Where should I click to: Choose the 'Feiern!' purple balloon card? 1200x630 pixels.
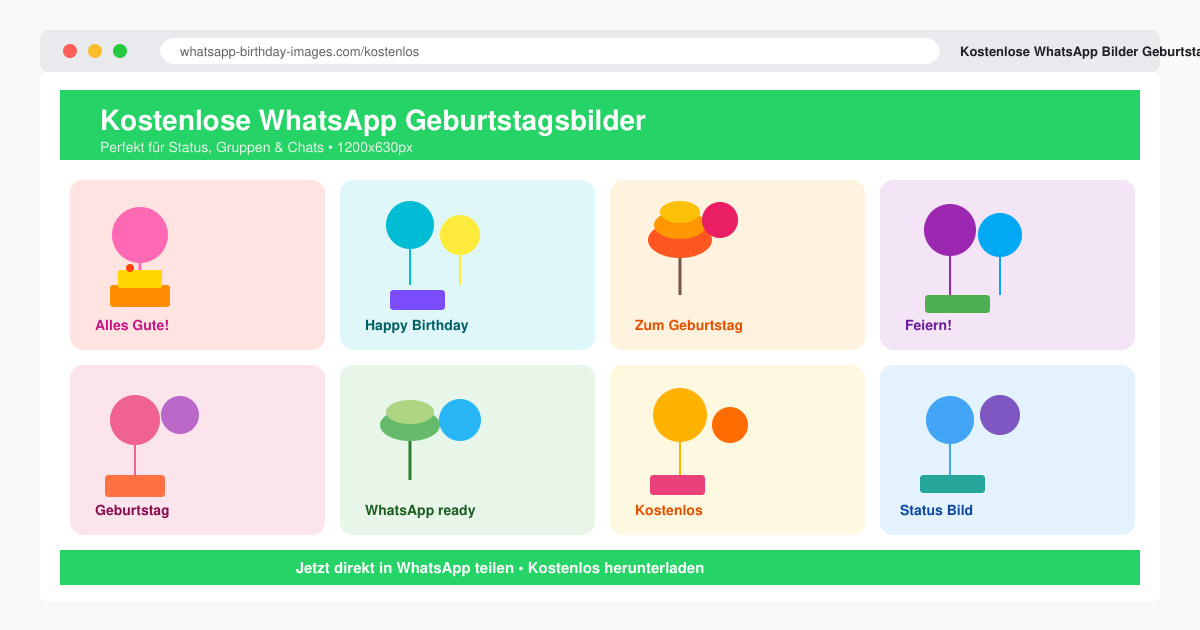(1007, 265)
